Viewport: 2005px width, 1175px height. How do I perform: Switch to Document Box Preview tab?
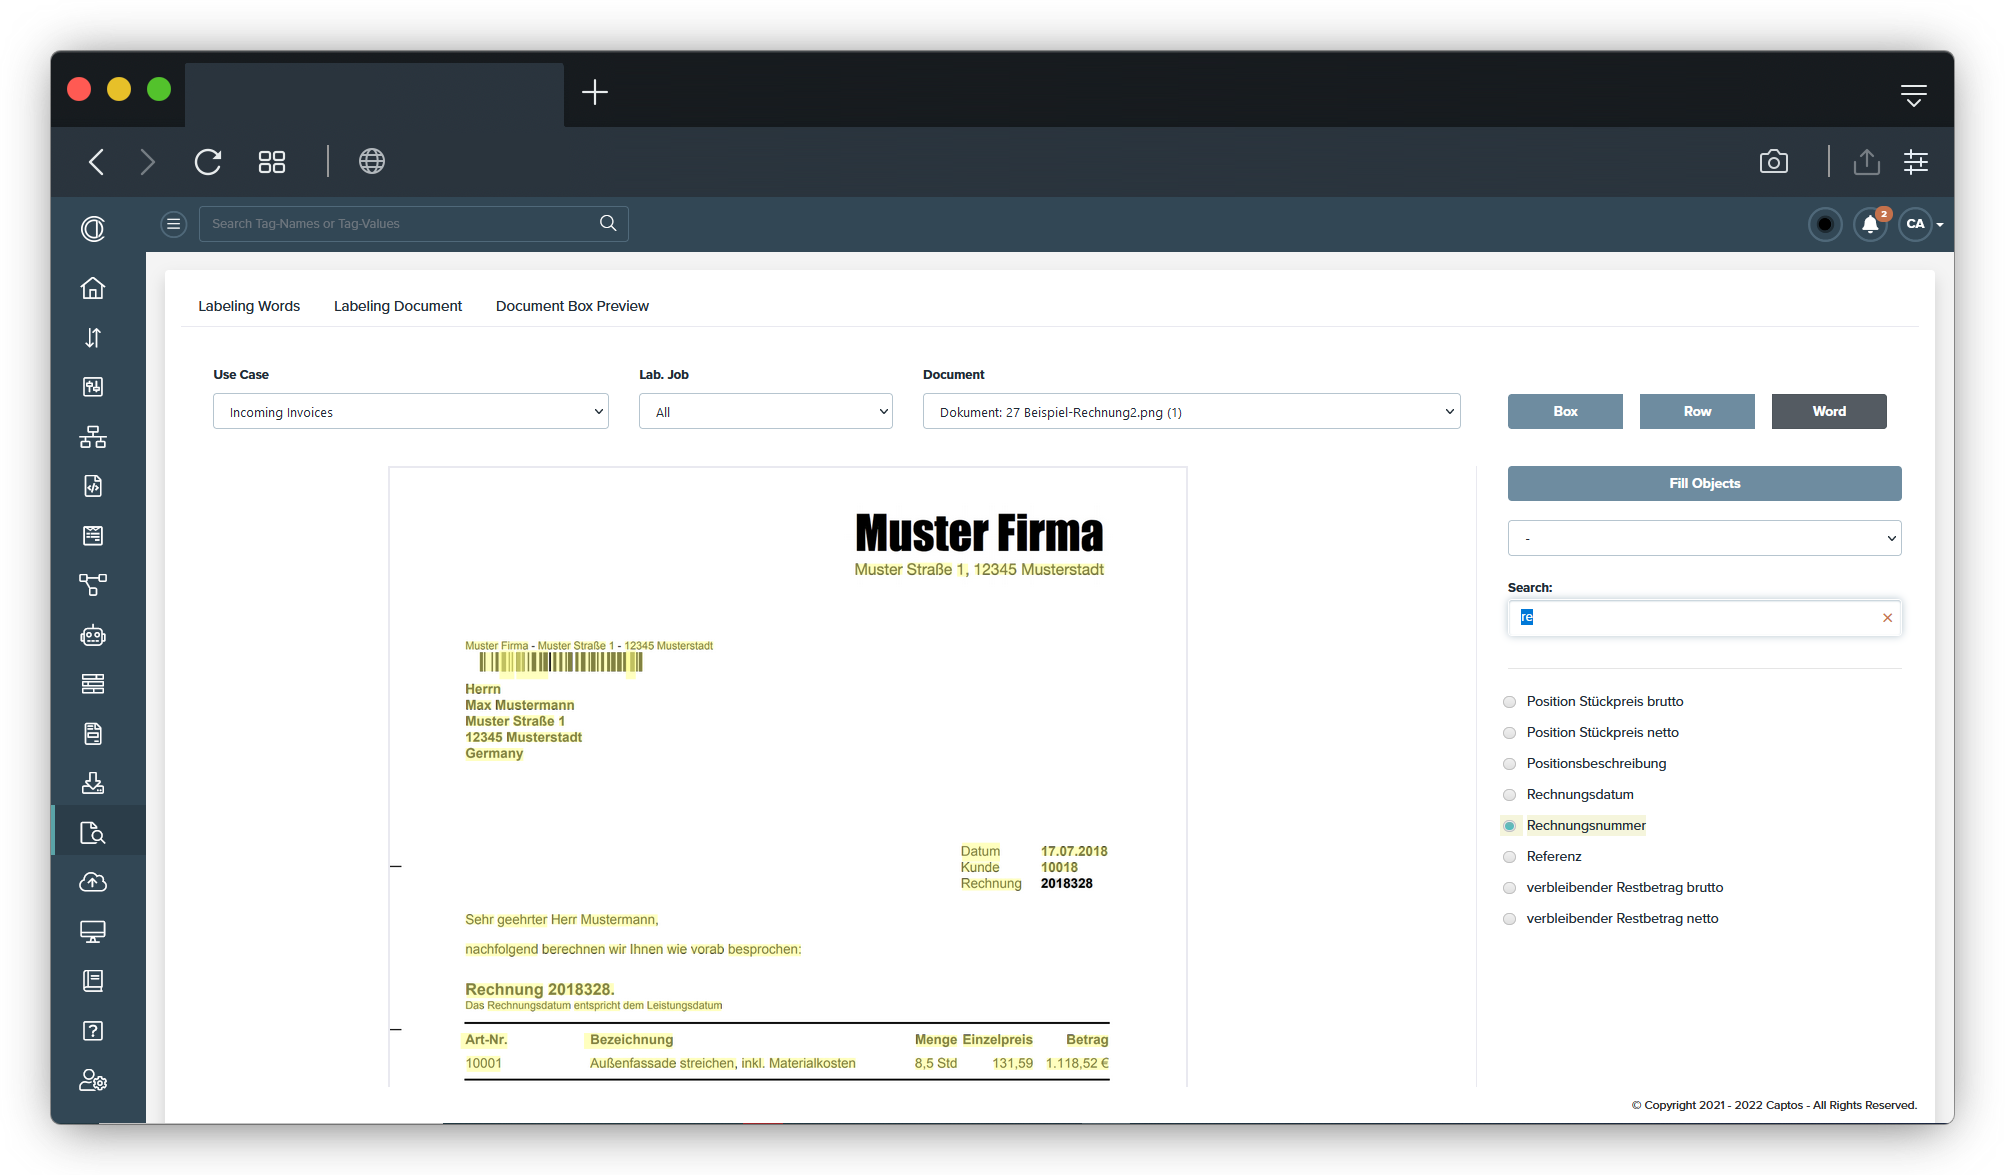[x=572, y=306]
